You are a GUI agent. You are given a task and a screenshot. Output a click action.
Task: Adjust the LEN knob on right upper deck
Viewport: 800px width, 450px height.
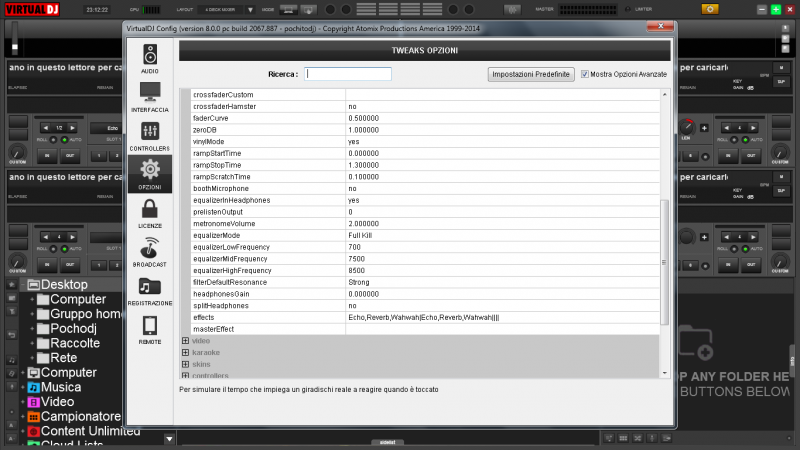click(x=686, y=127)
